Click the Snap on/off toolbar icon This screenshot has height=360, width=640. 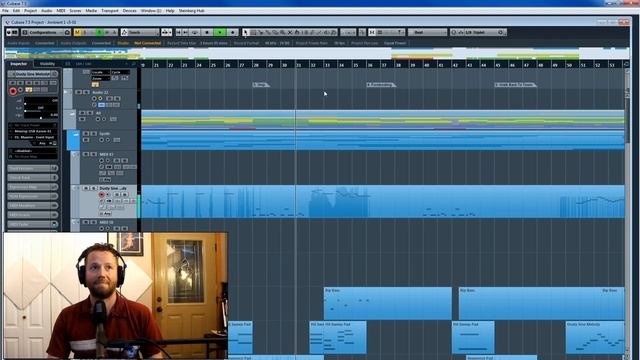(372, 32)
